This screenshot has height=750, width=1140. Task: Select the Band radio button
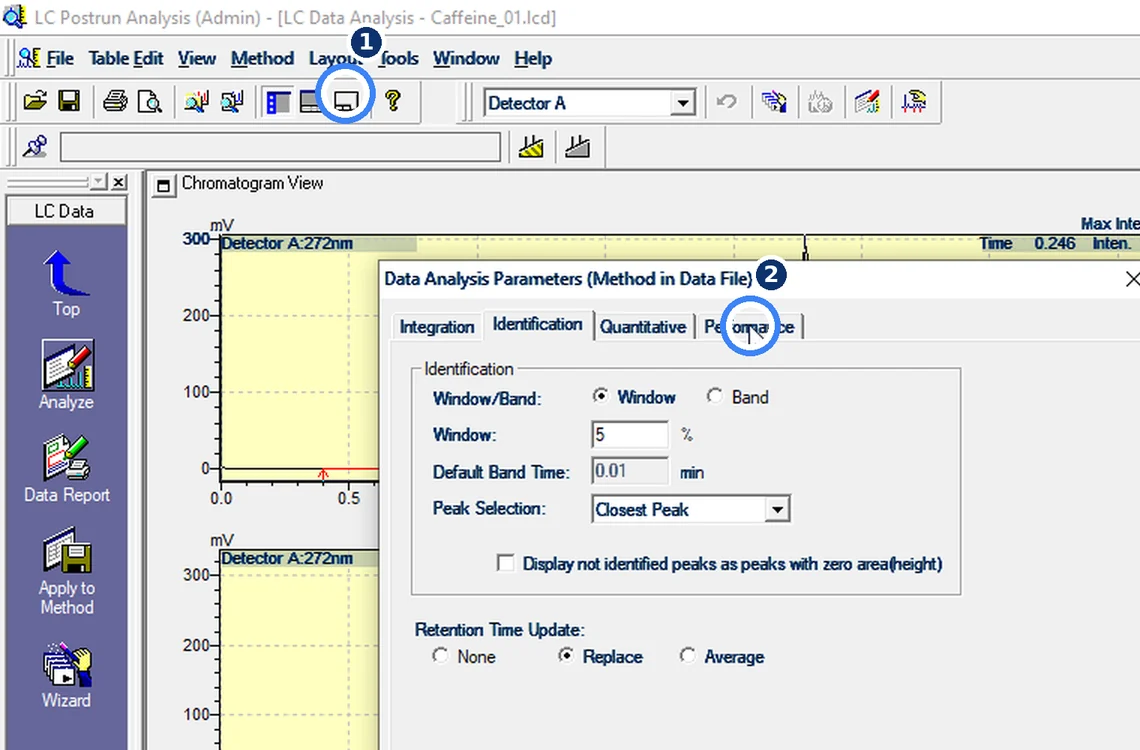715,396
